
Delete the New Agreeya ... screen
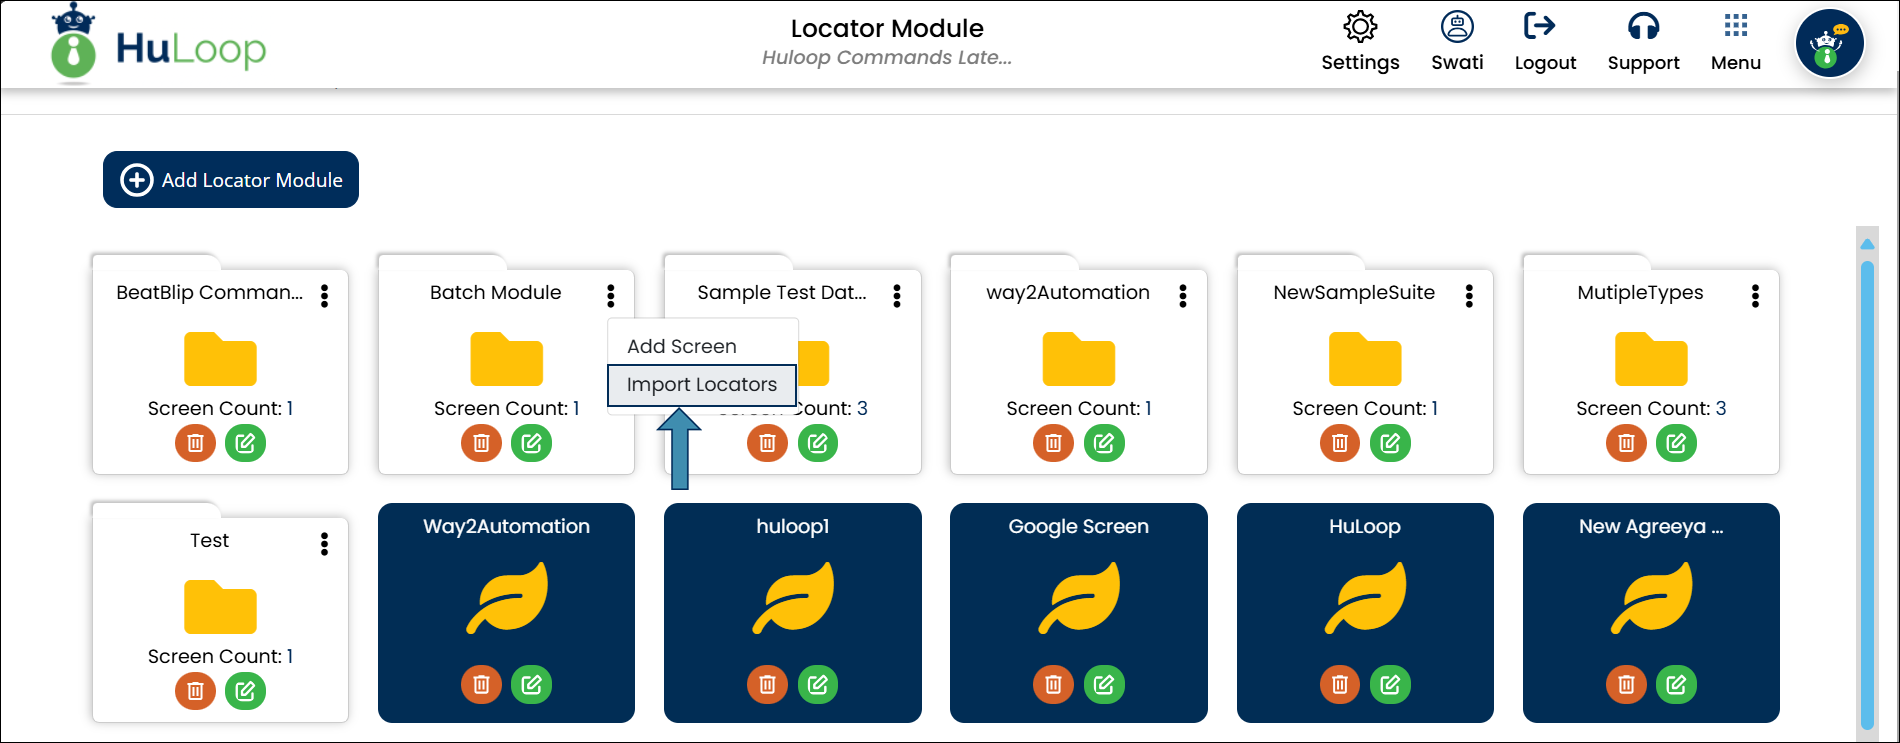(1627, 684)
